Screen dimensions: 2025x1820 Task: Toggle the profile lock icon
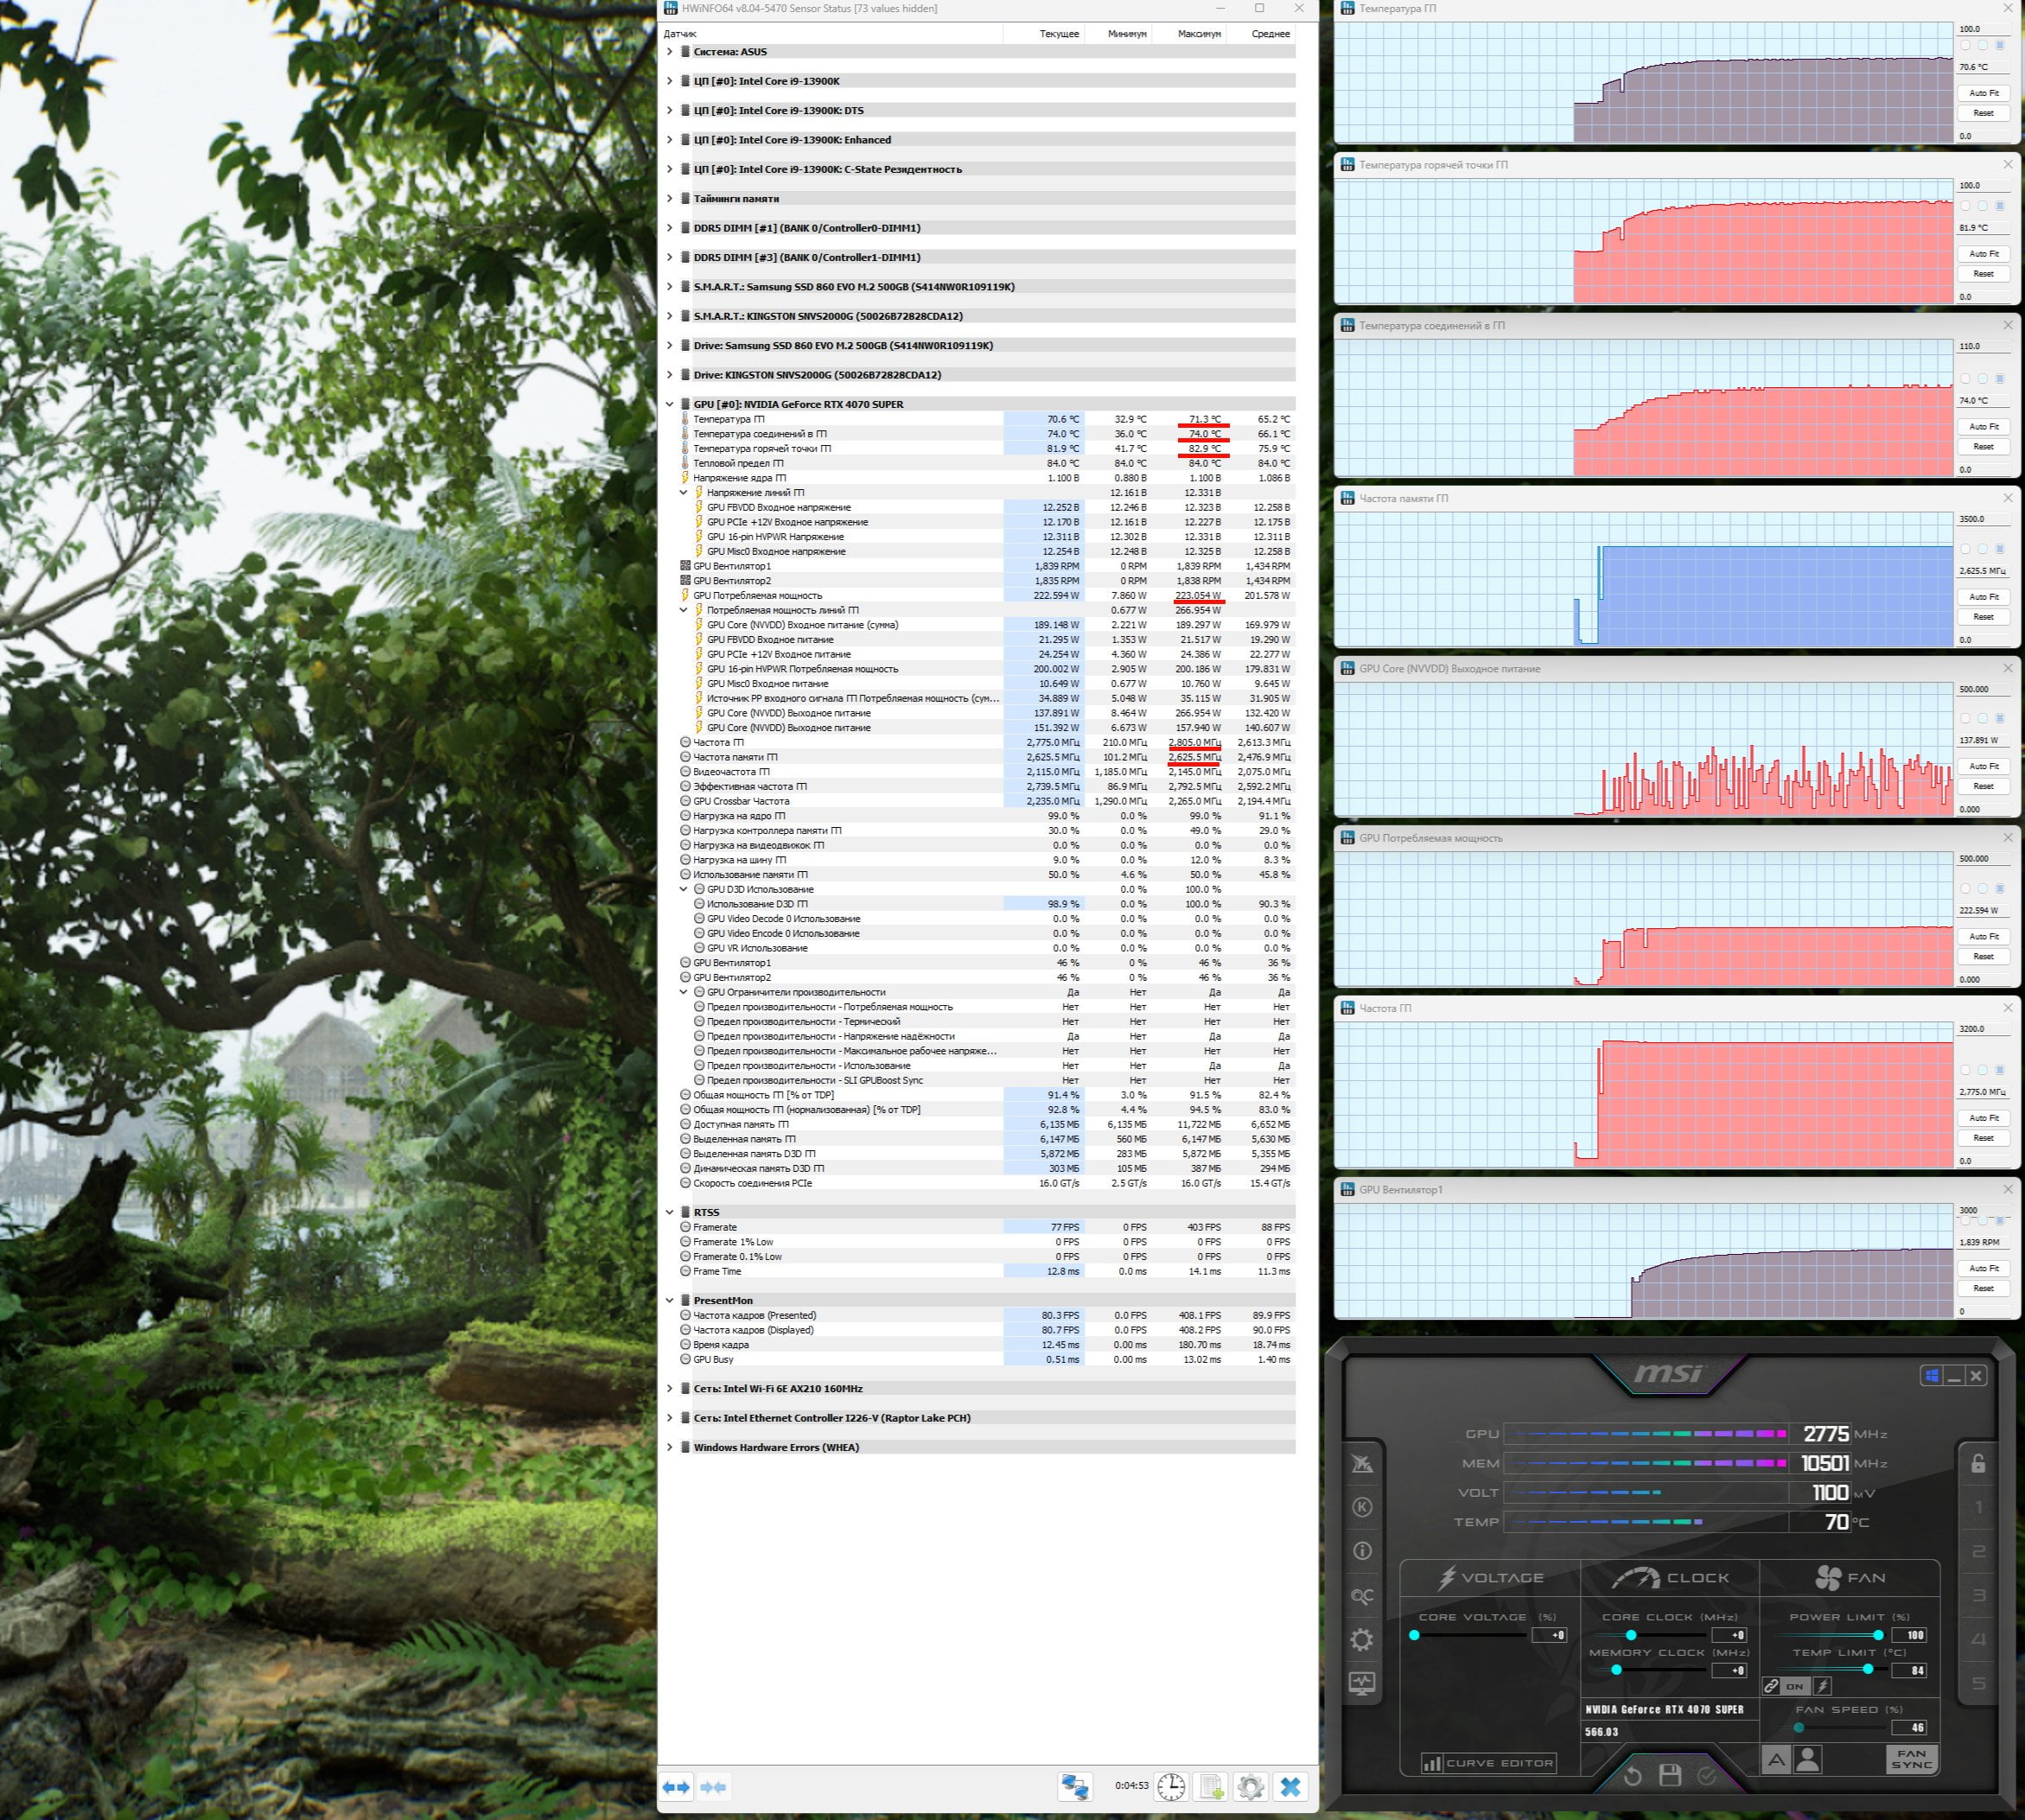tap(1978, 1464)
